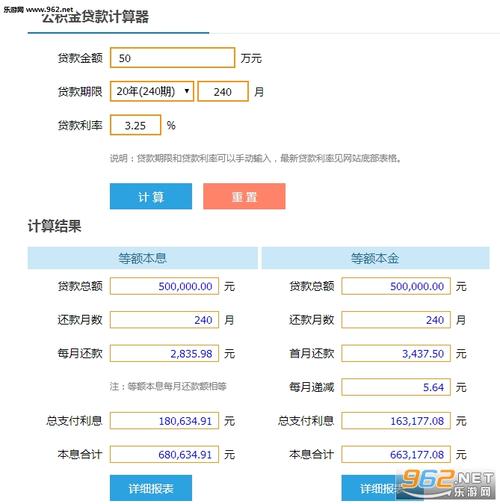Image resolution: width=500 pixels, height=504 pixels.
Task: Click 等额本金 本息合计 field 663,177.08
Action: pos(396,454)
